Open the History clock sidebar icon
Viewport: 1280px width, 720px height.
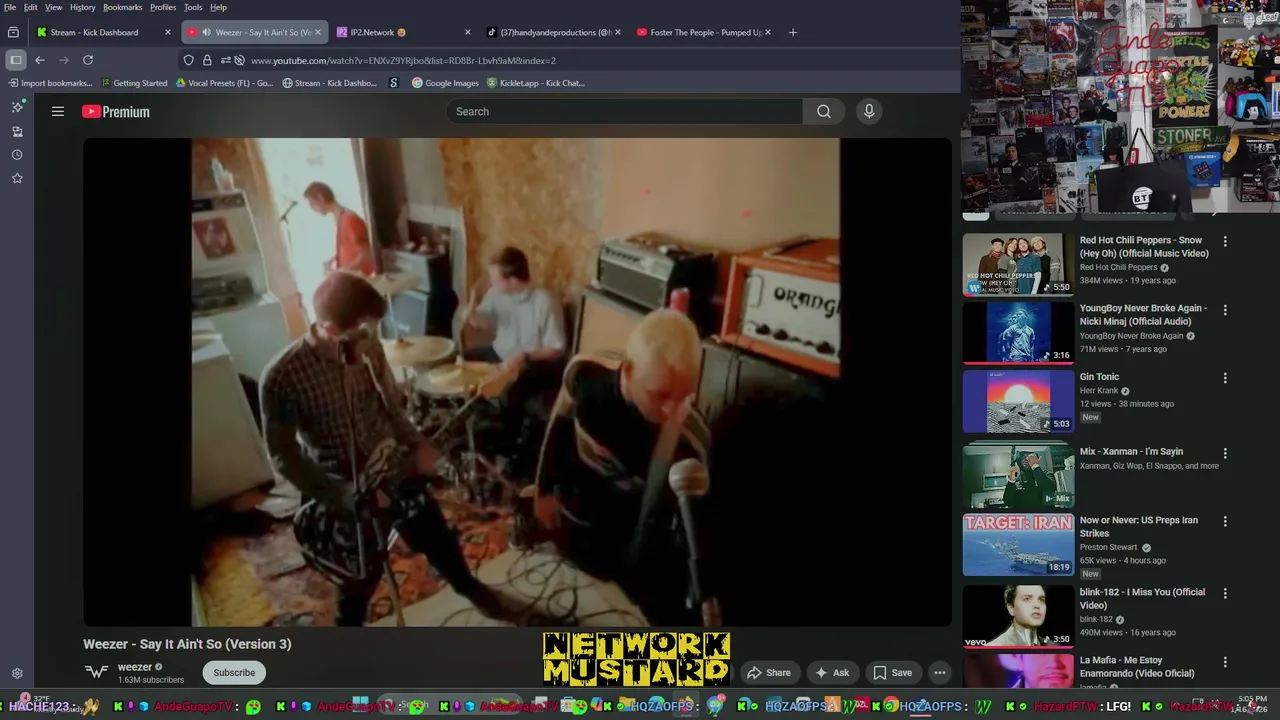[17, 155]
